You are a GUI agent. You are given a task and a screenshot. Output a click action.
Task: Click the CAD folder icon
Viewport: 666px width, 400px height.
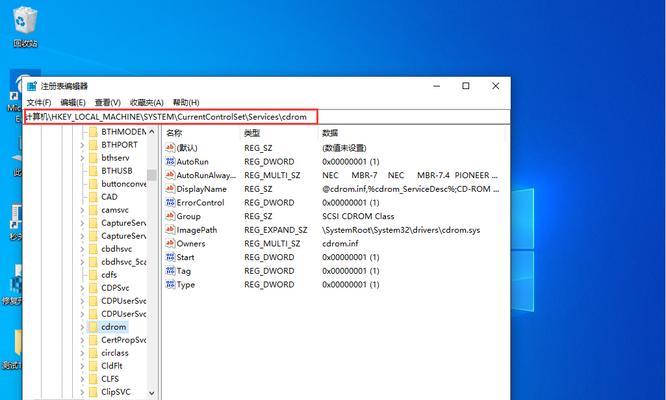point(93,197)
